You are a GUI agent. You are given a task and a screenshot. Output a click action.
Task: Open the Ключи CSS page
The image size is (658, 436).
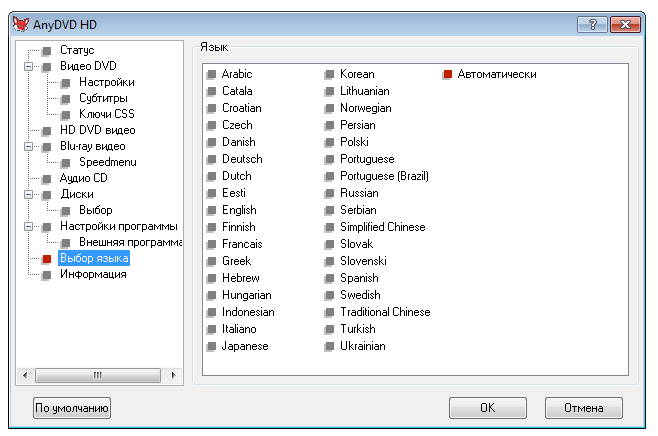(x=107, y=114)
